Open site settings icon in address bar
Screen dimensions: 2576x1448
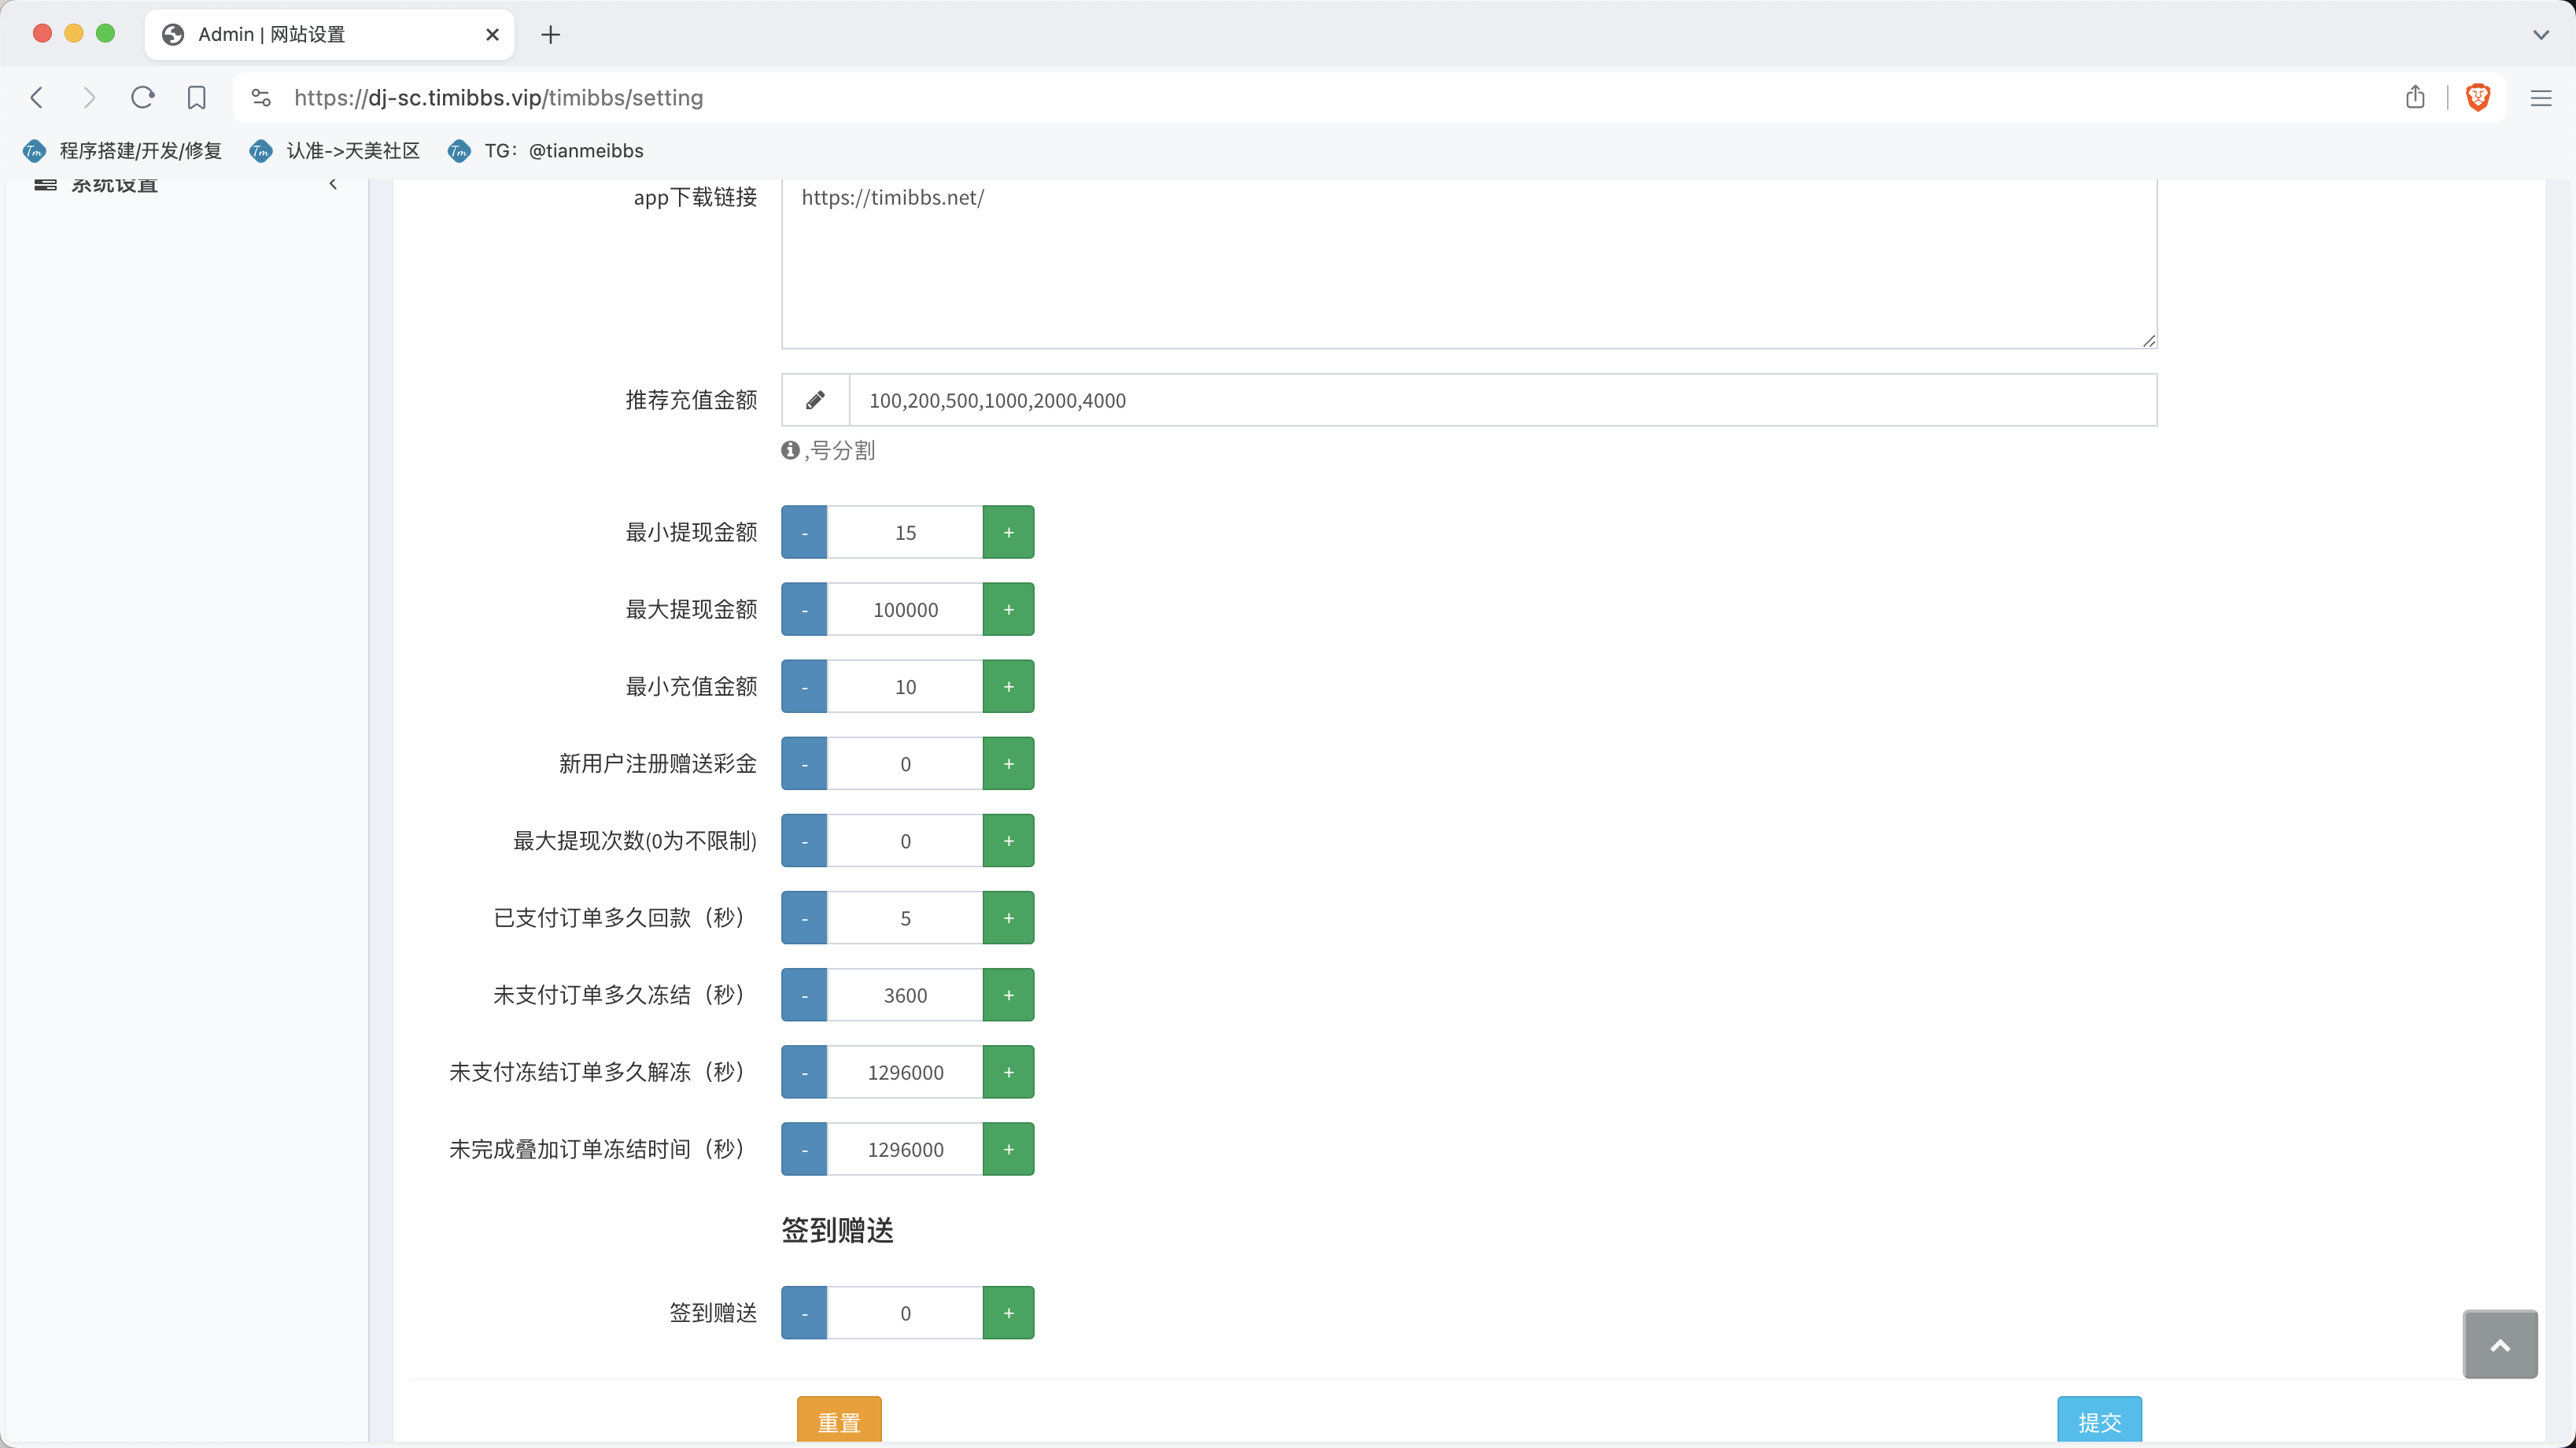(261, 97)
